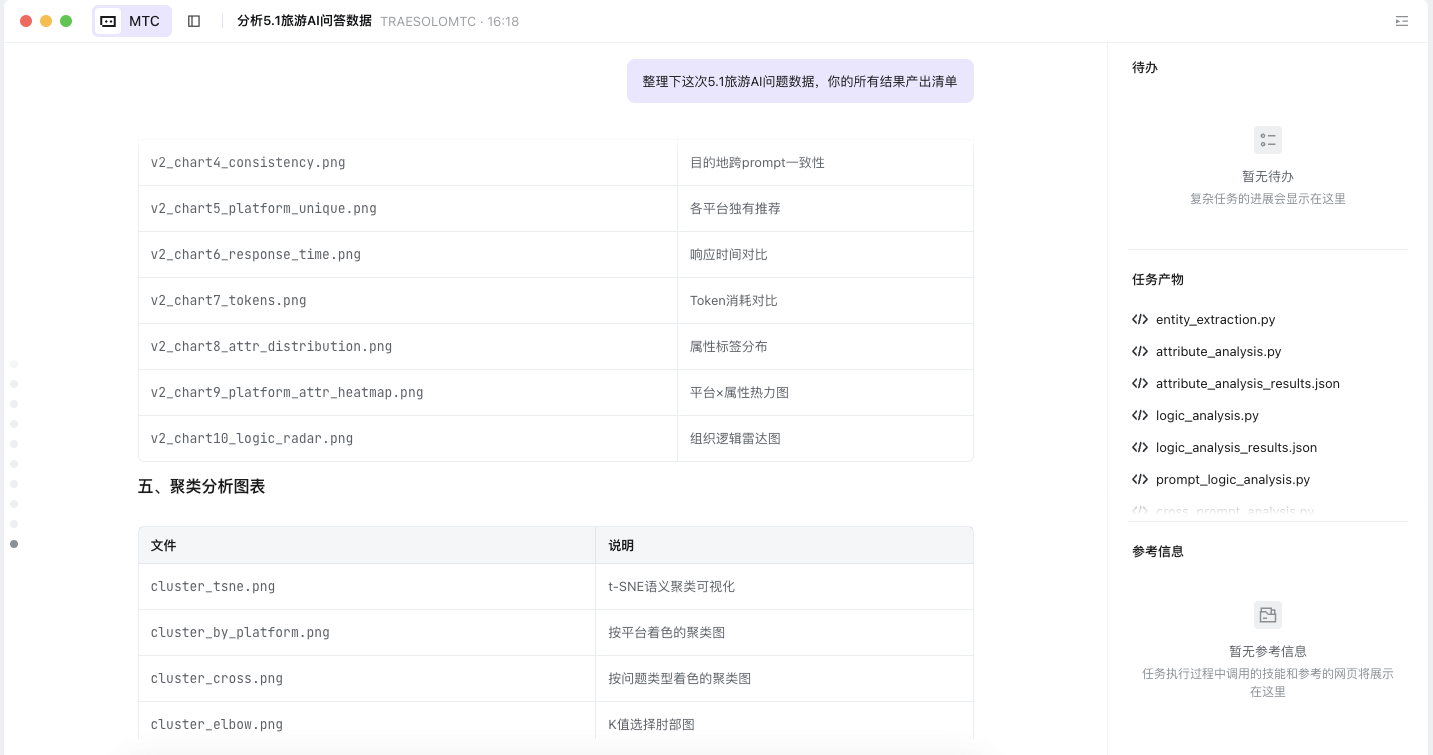Screen dimensions: 1433x755
Task: Click the empty to-do checklist icon
Action: 1267,140
